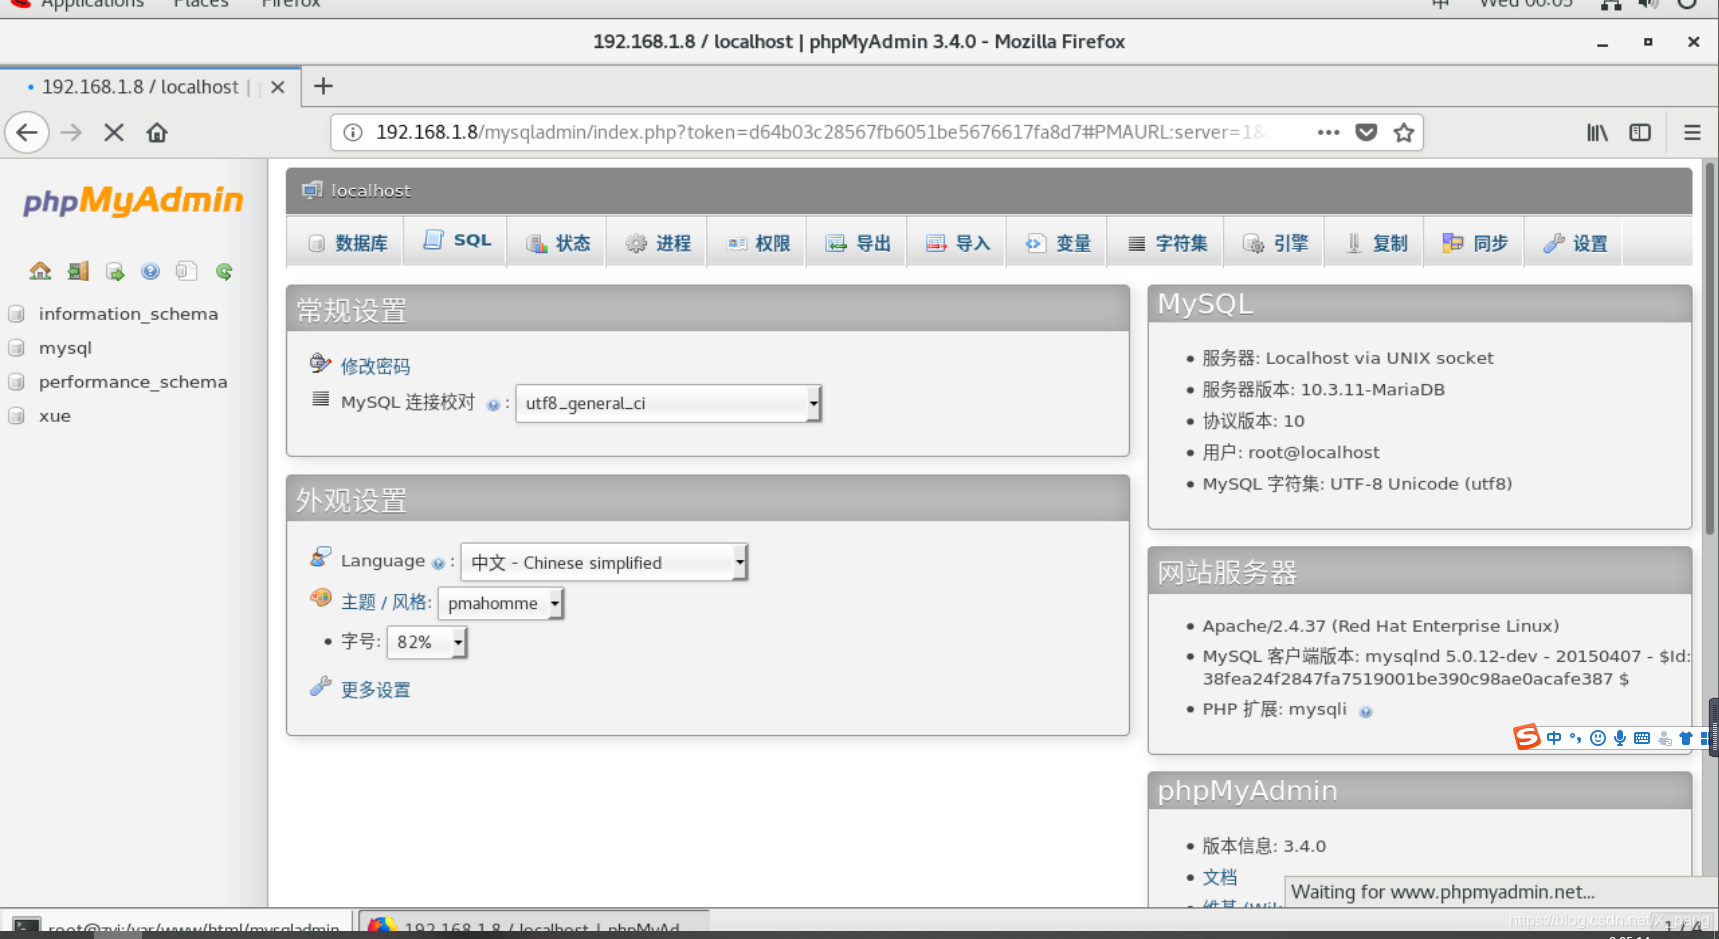Click the Pocket save icon
The height and width of the screenshot is (939, 1719).
(1366, 132)
